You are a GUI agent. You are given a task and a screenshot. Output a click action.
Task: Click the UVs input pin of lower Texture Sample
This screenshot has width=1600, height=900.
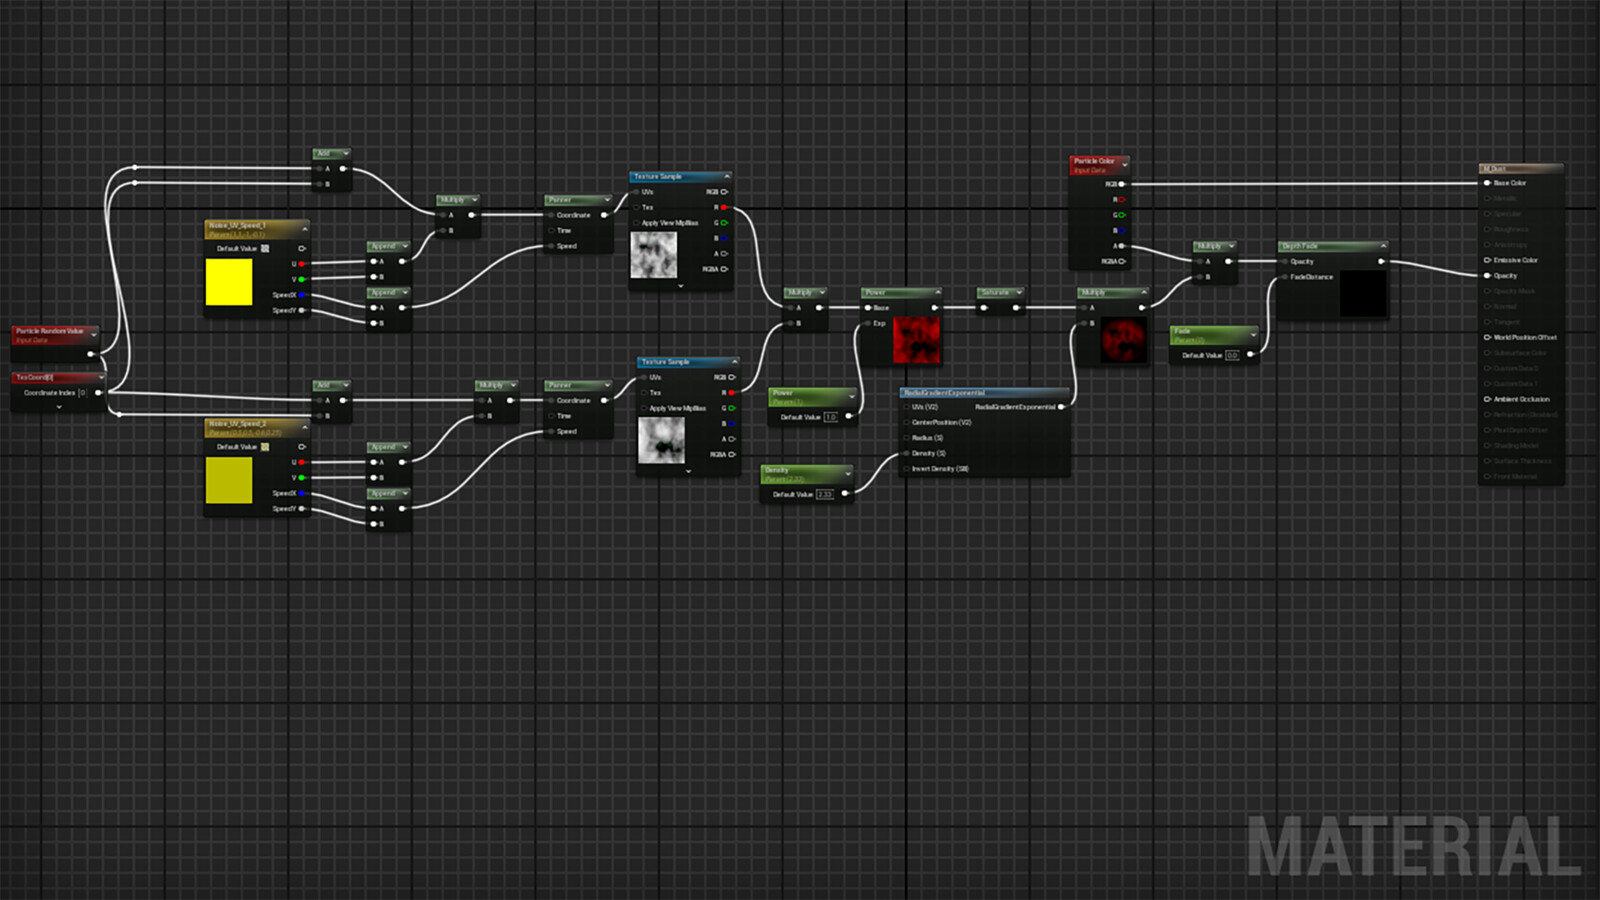tap(644, 377)
